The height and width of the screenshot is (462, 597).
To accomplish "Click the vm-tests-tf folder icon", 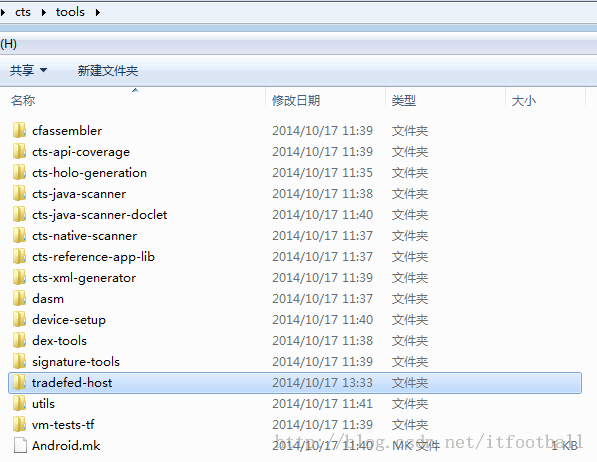I will [19, 424].
